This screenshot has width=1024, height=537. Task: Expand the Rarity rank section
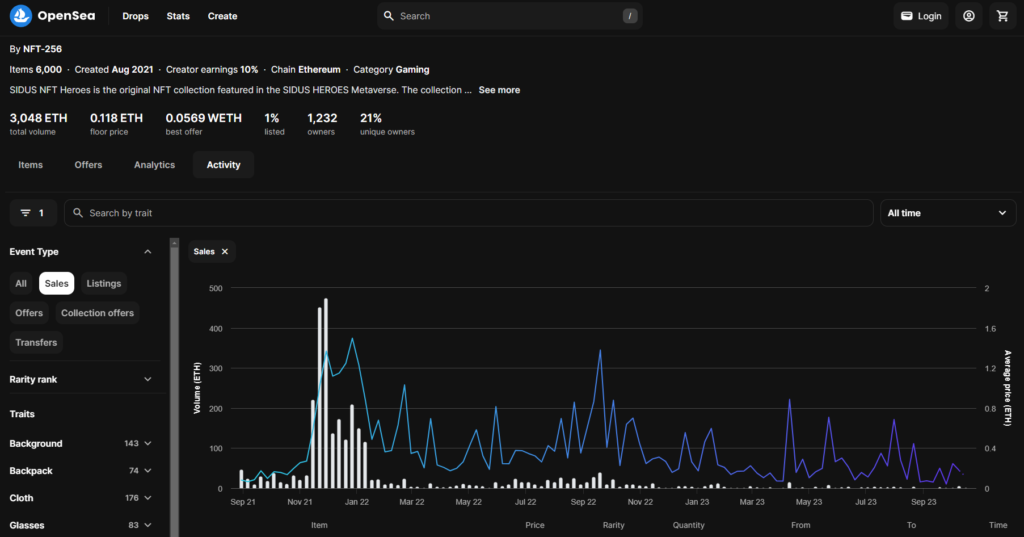click(x=148, y=379)
